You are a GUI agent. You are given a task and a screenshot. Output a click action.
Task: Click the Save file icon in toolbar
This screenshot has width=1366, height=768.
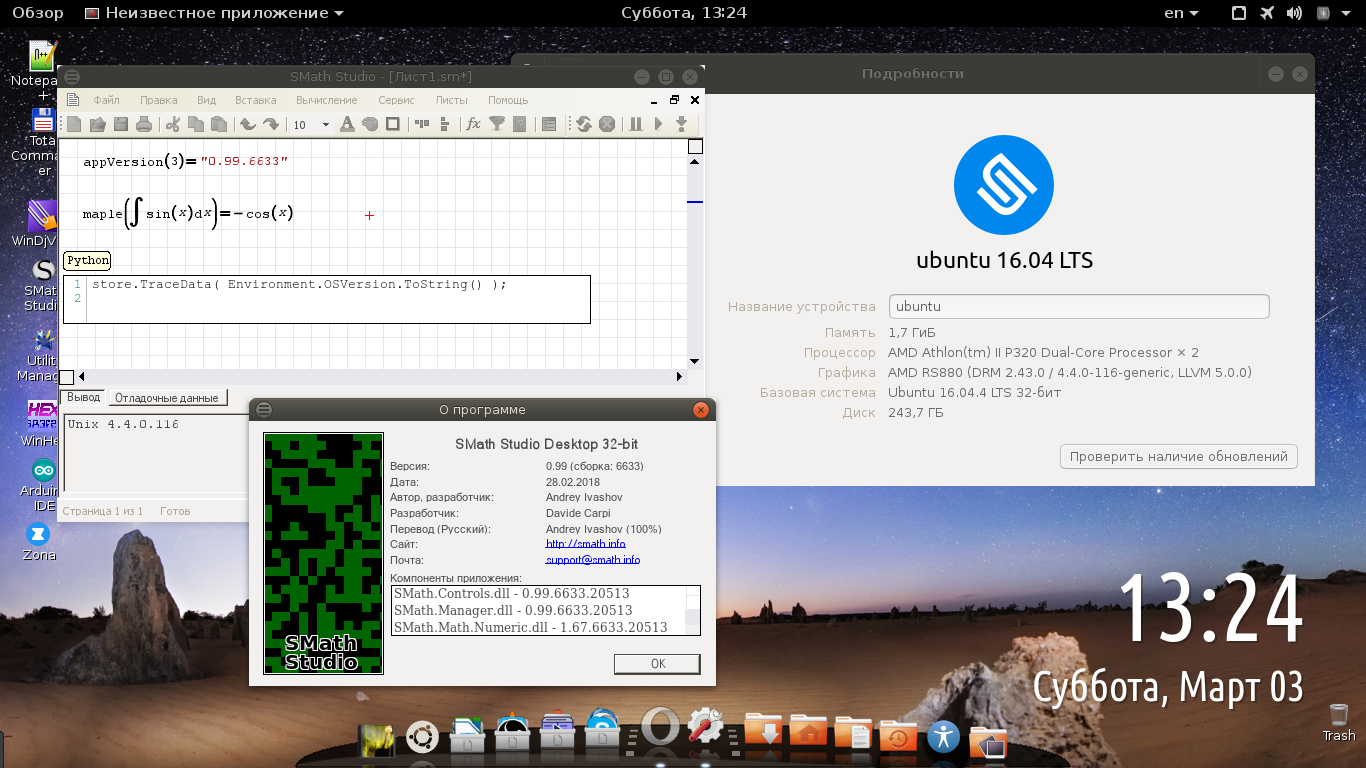pyautogui.click(x=121, y=124)
